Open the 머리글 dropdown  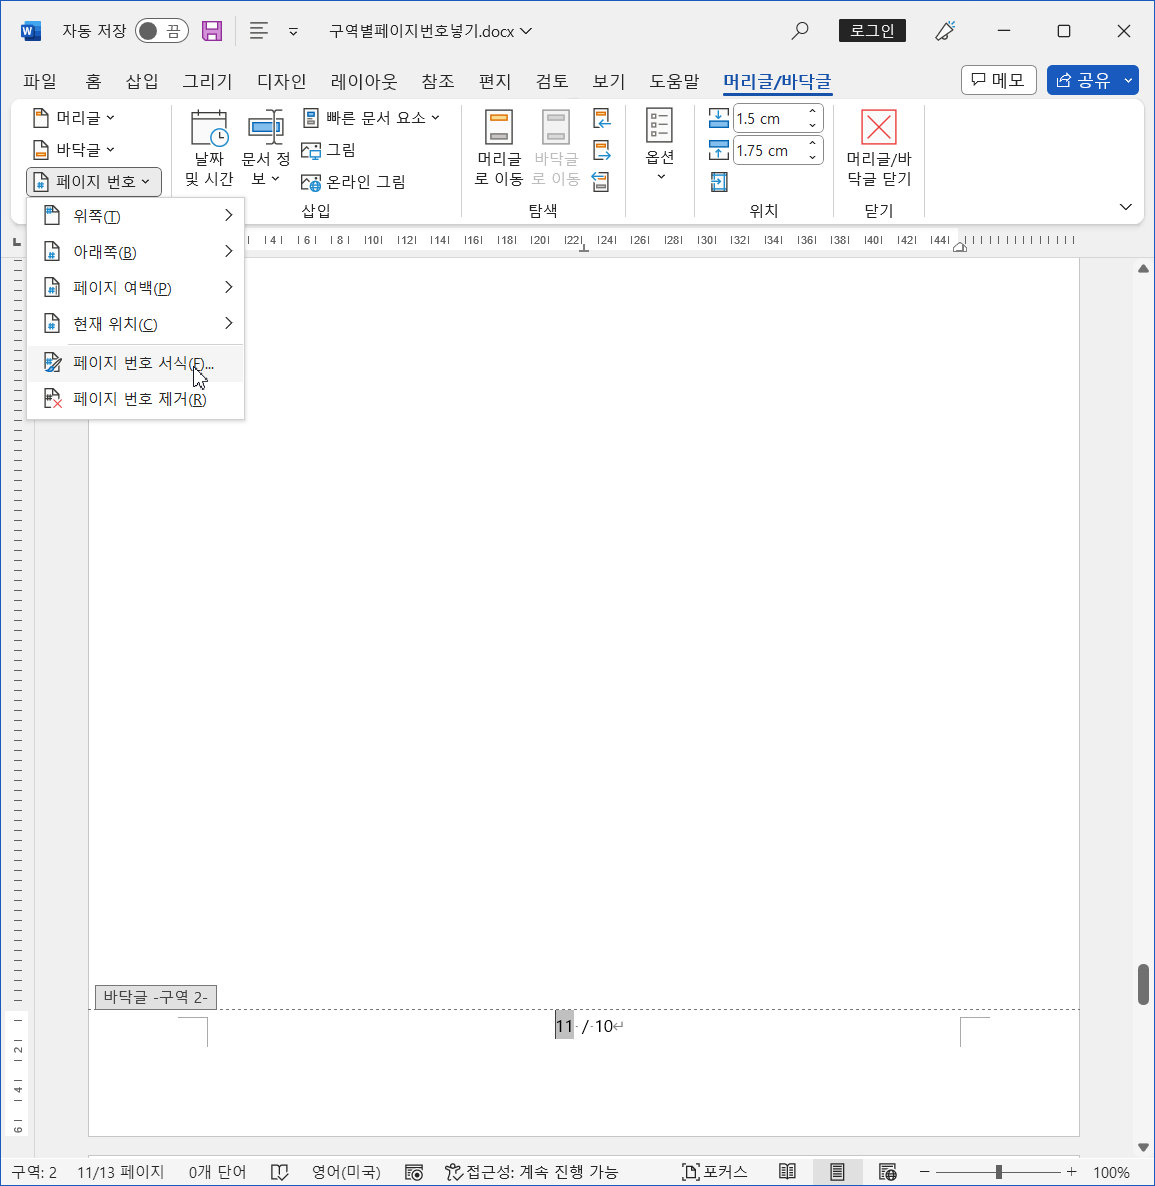click(74, 118)
